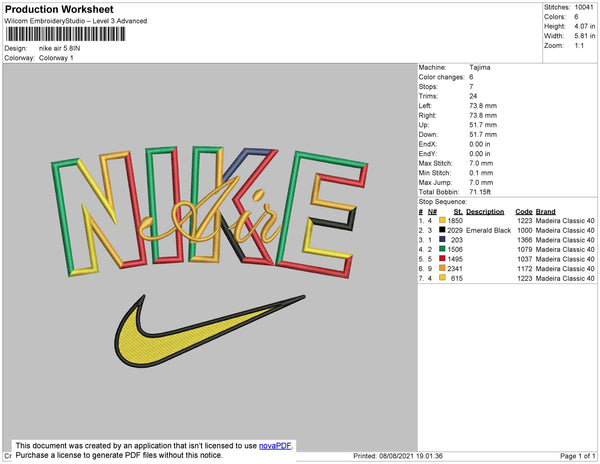Click code 1366 in the stop sequence

(x=524, y=240)
